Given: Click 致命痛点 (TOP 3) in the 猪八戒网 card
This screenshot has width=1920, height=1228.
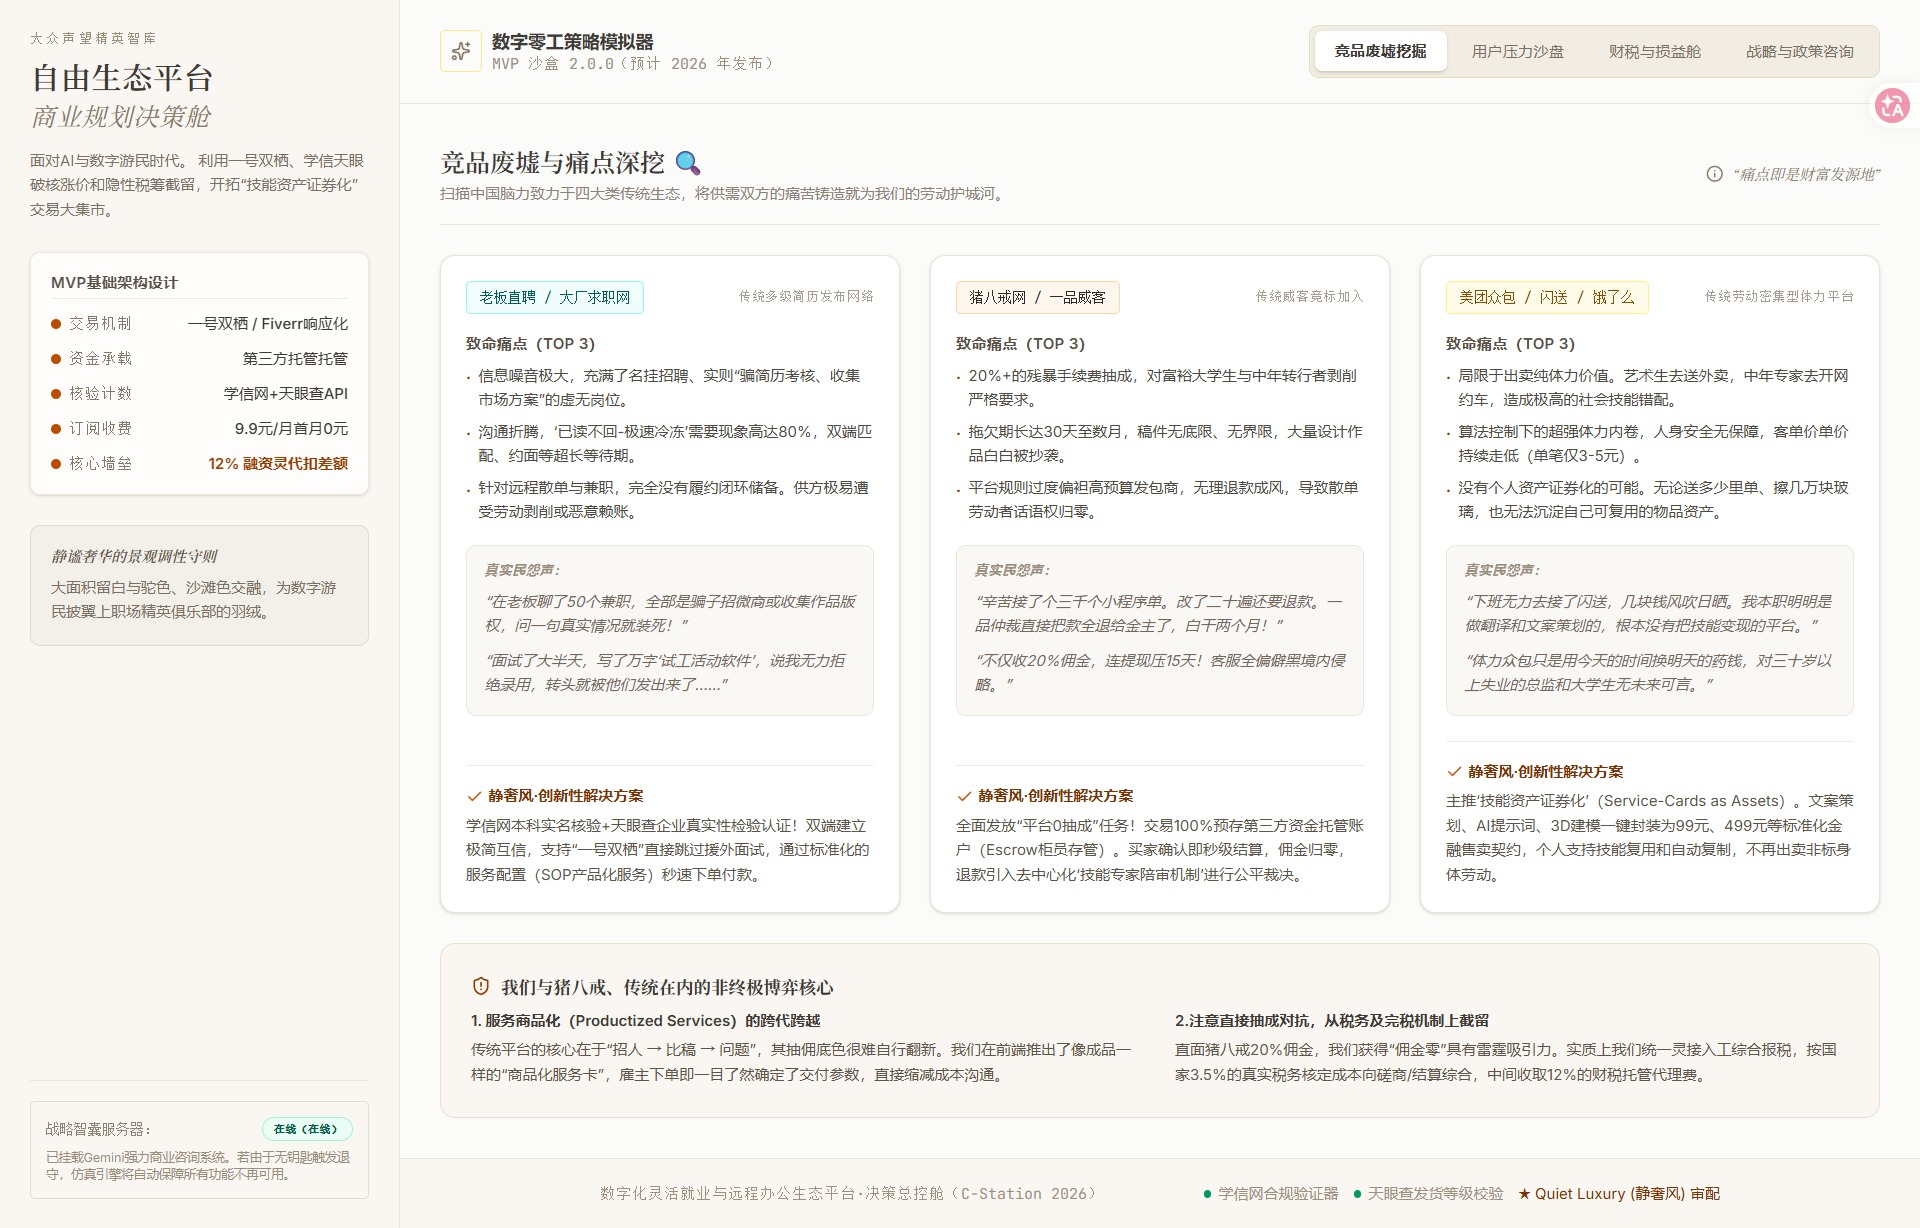Looking at the screenshot, I should point(1020,343).
